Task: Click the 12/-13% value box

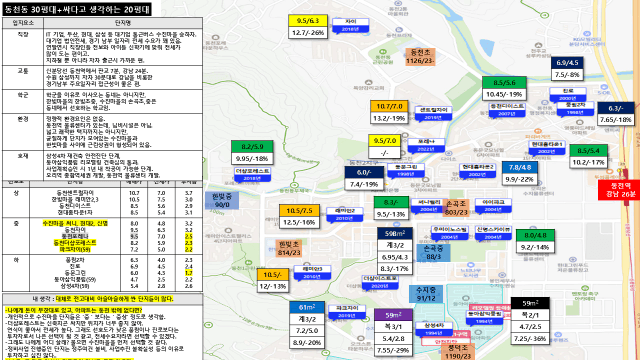Action: click(x=273, y=287)
